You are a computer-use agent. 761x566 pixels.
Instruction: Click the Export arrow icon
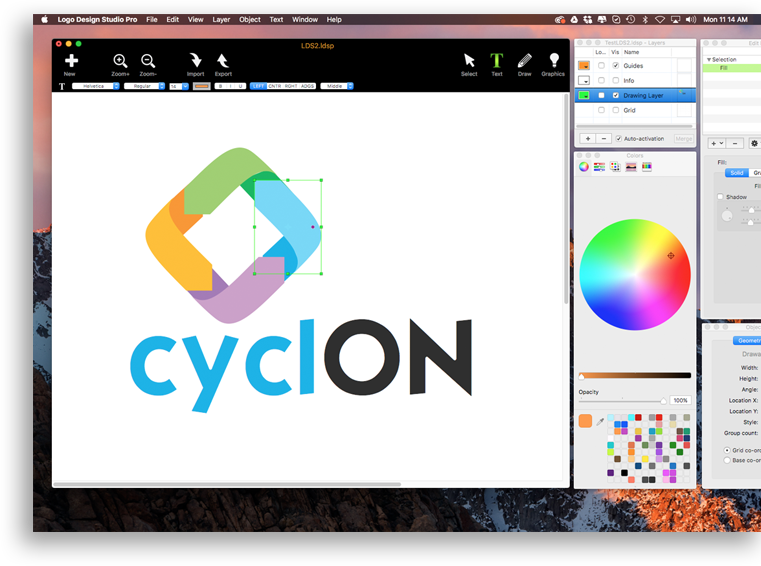pyautogui.click(x=223, y=60)
